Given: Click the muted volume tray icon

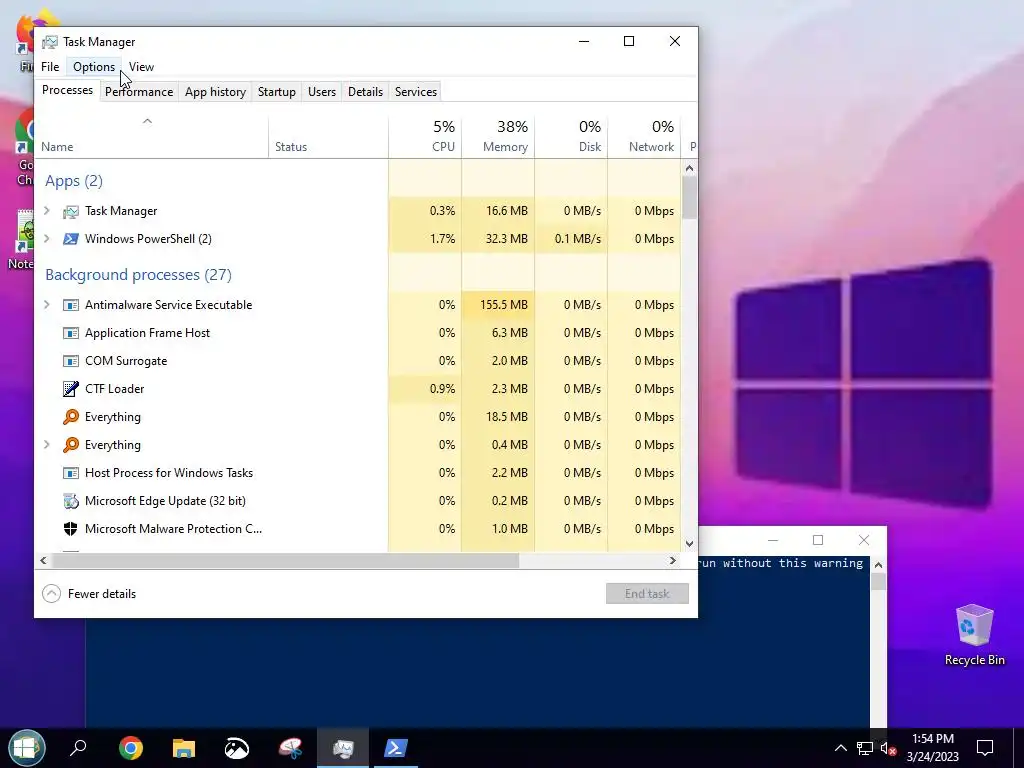Looking at the screenshot, I should tap(888, 748).
